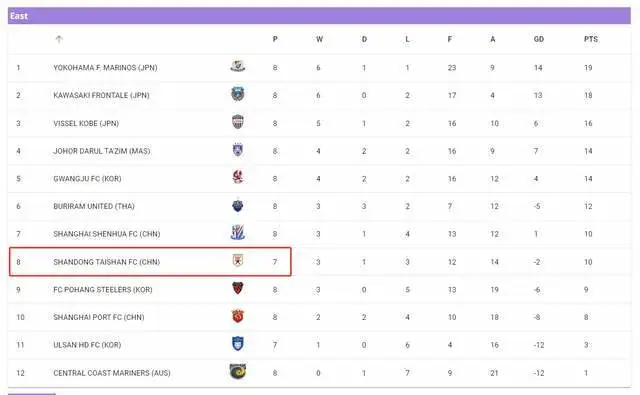Click the Vissel Kobe club badge

(238, 122)
